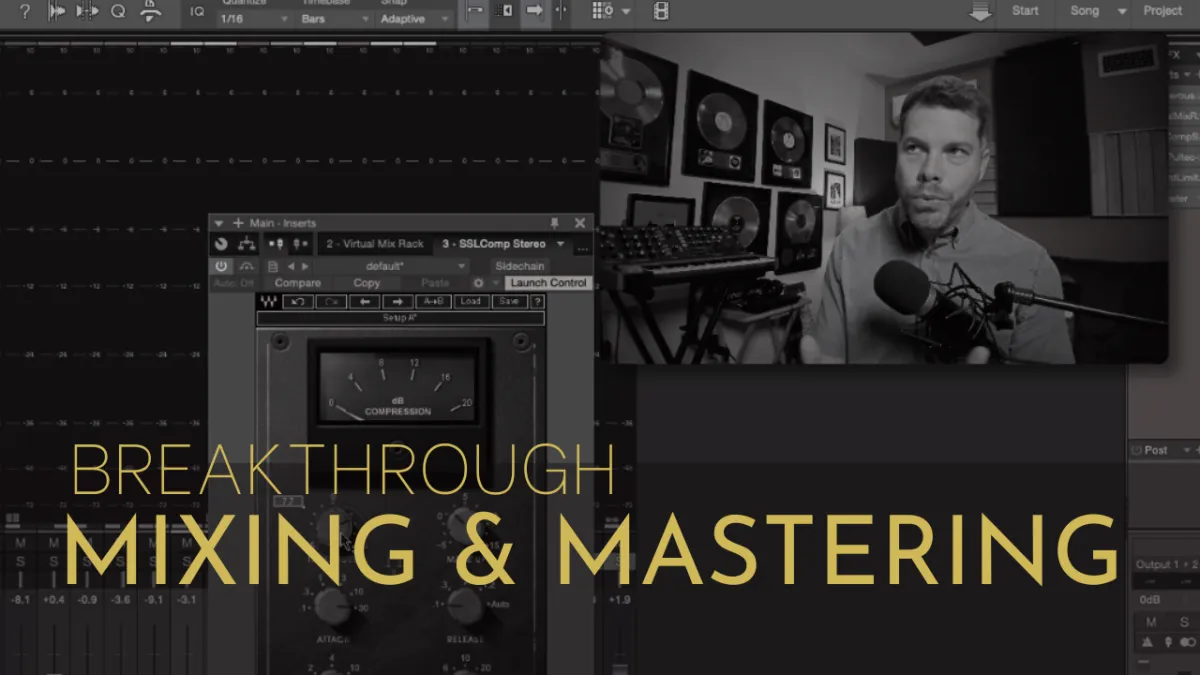Click the Waves Load button
Image resolution: width=1200 pixels, height=675 pixels.
(470, 302)
